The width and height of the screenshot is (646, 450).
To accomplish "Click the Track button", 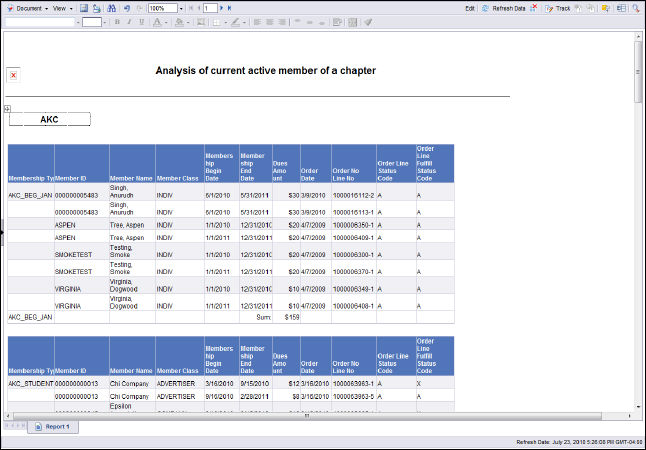I will coord(563,7).
